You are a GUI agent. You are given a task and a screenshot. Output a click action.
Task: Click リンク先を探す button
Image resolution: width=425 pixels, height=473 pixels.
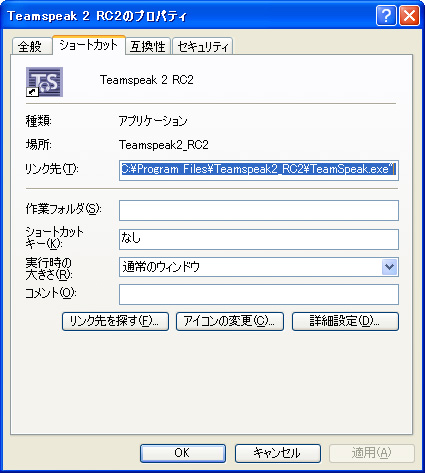115,321
